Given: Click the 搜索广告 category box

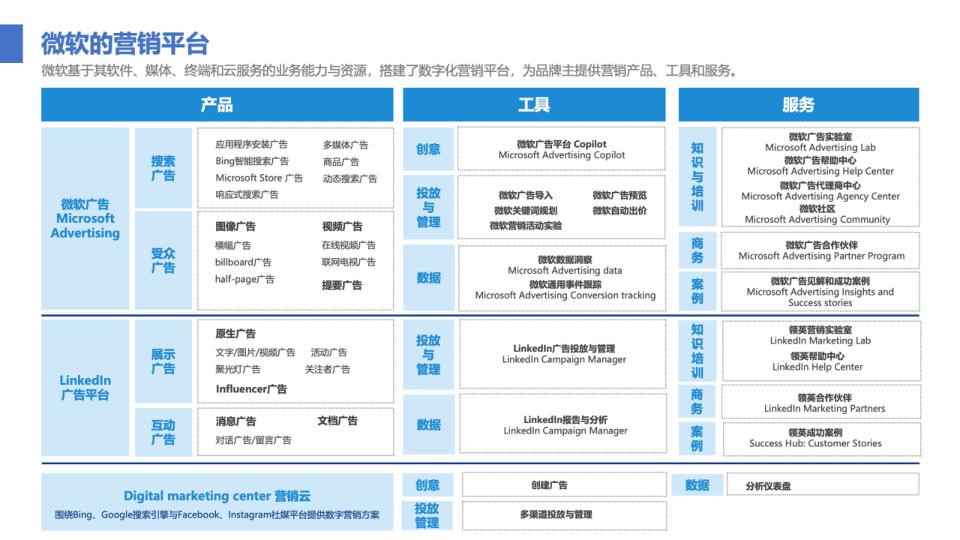Looking at the screenshot, I should [163, 168].
